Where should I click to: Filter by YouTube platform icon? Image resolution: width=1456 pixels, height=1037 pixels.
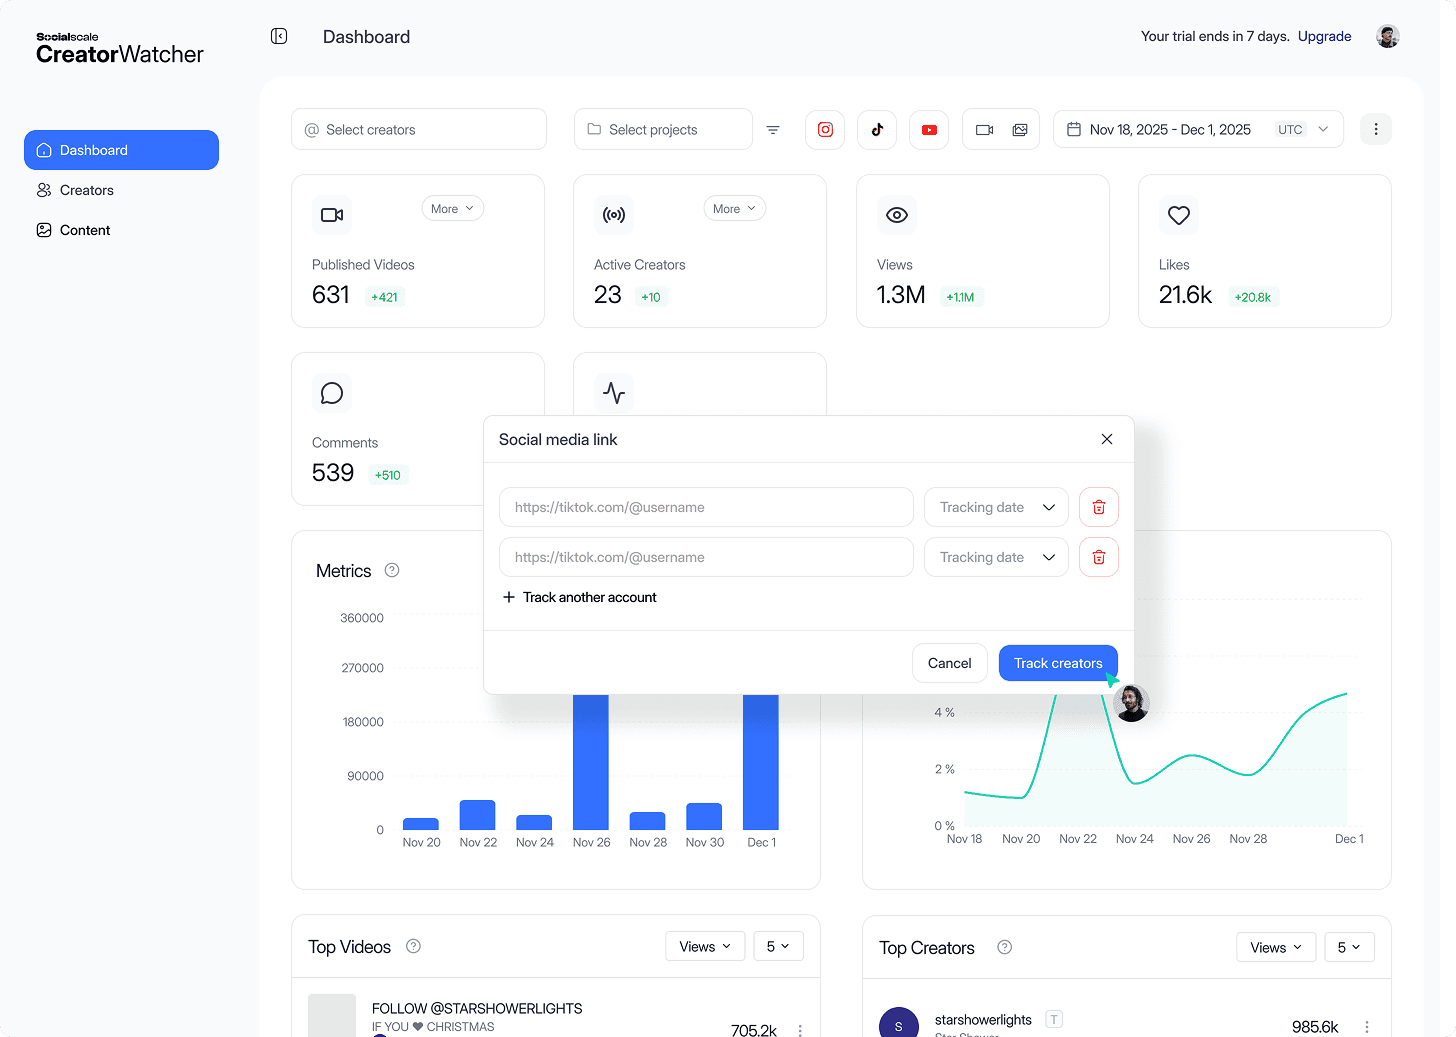tap(929, 130)
